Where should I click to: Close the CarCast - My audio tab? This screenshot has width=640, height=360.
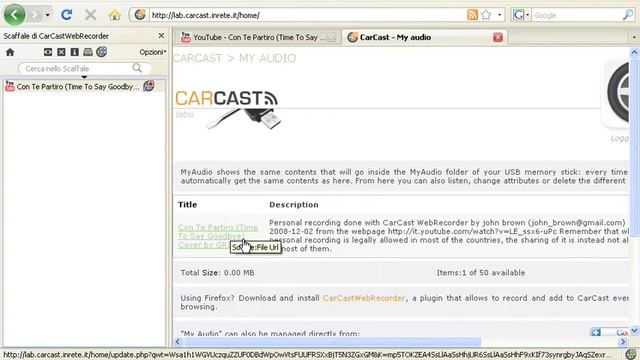pos(498,38)
